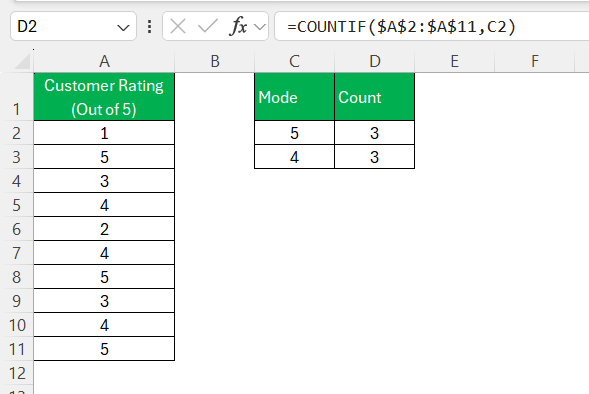Viewport: 589px width, 394px height.
Task: Select row 1 header
Action: (x=17, y=97)
